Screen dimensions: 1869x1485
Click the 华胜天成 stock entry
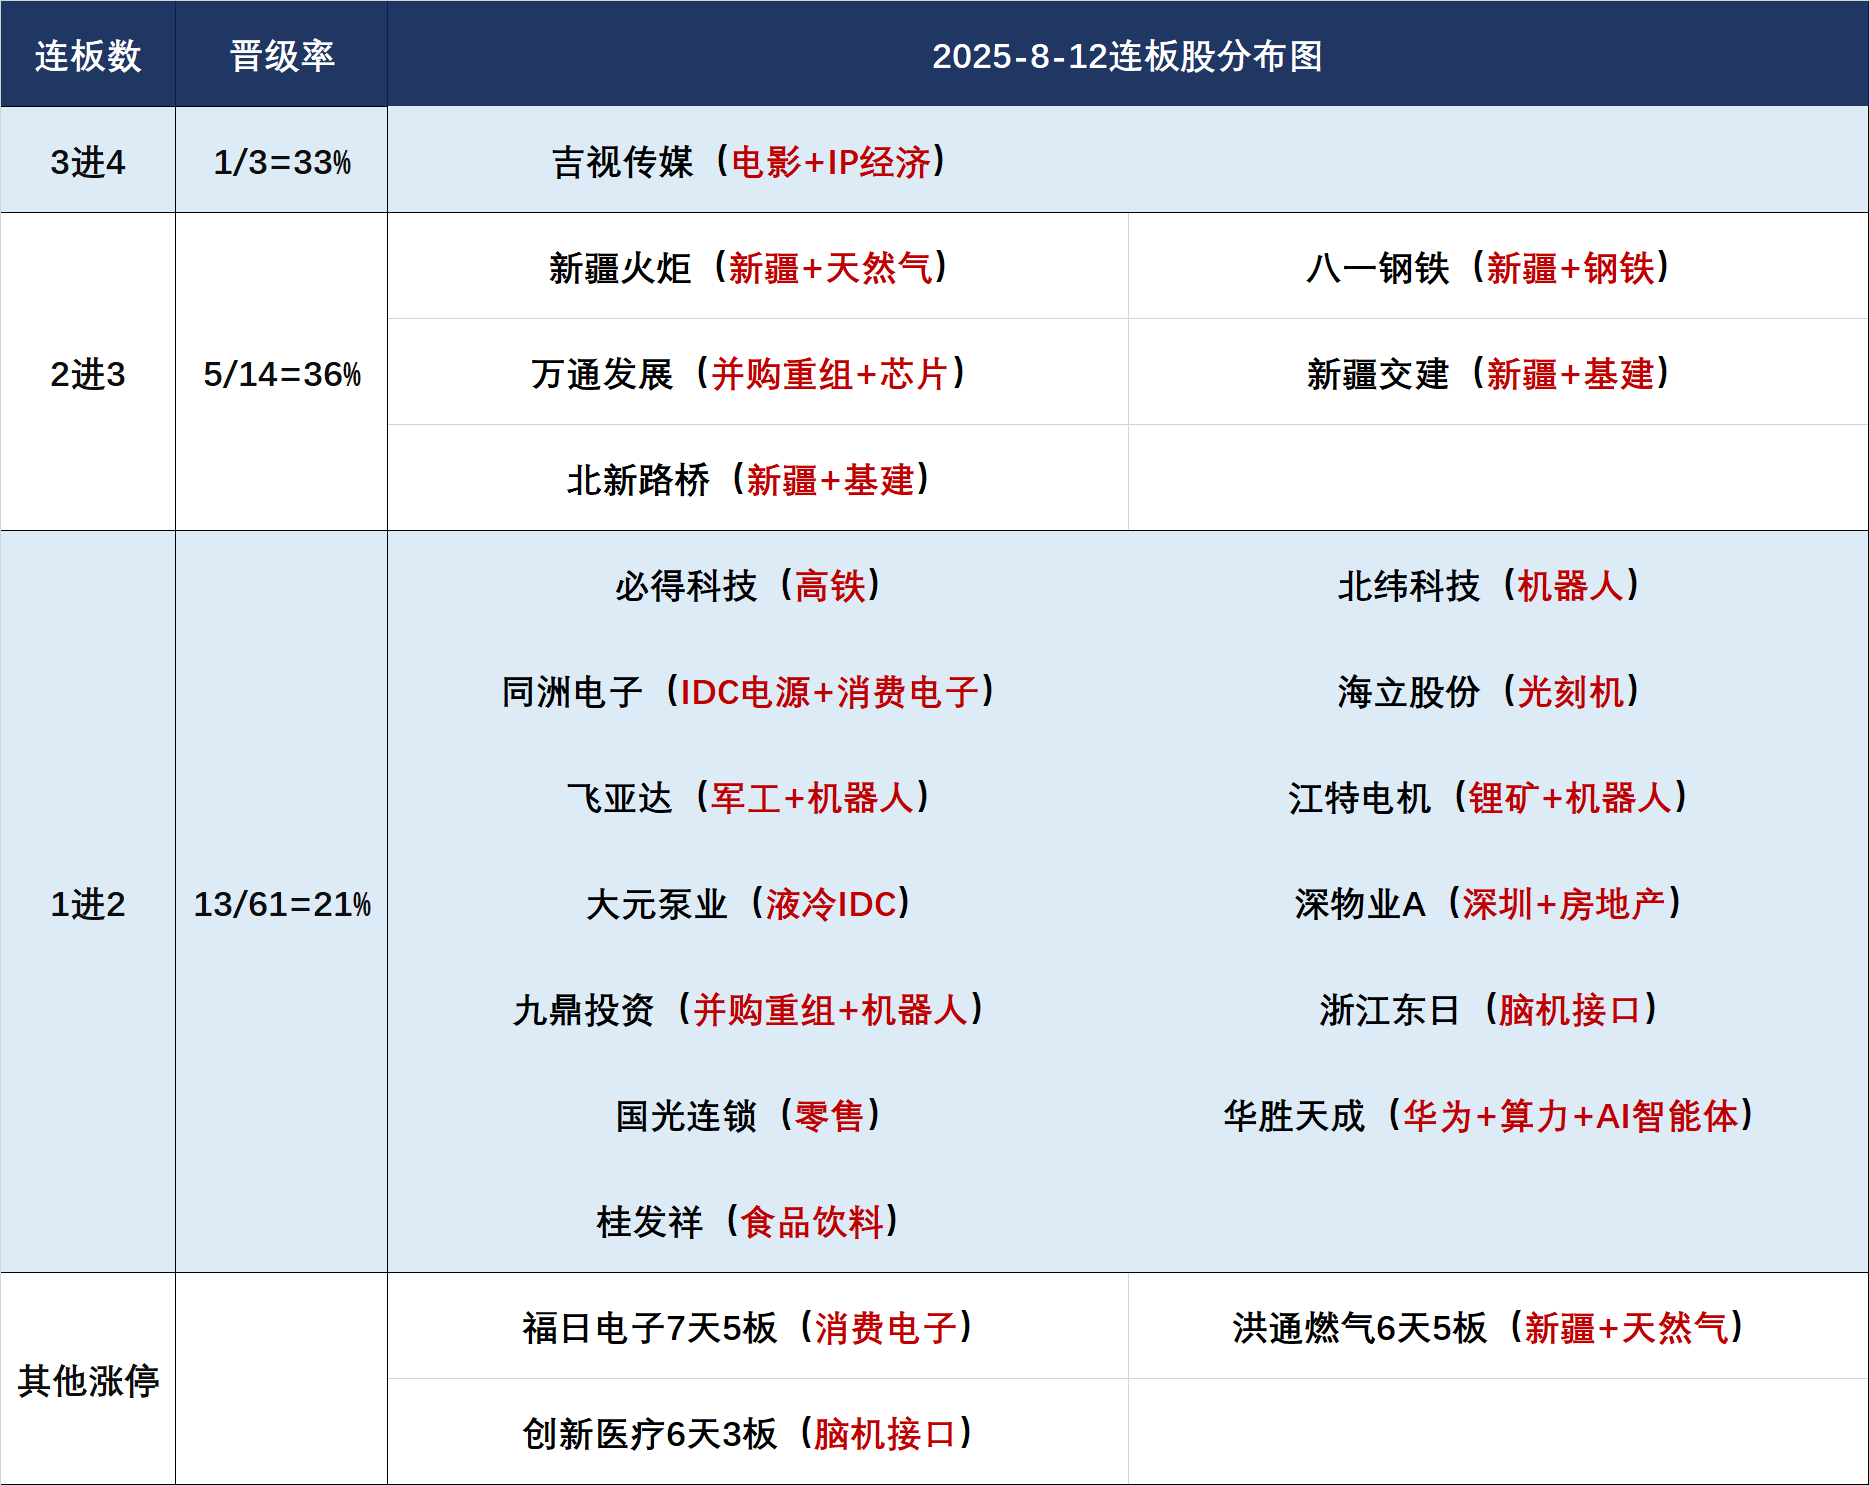[x=1489, y=1116]
